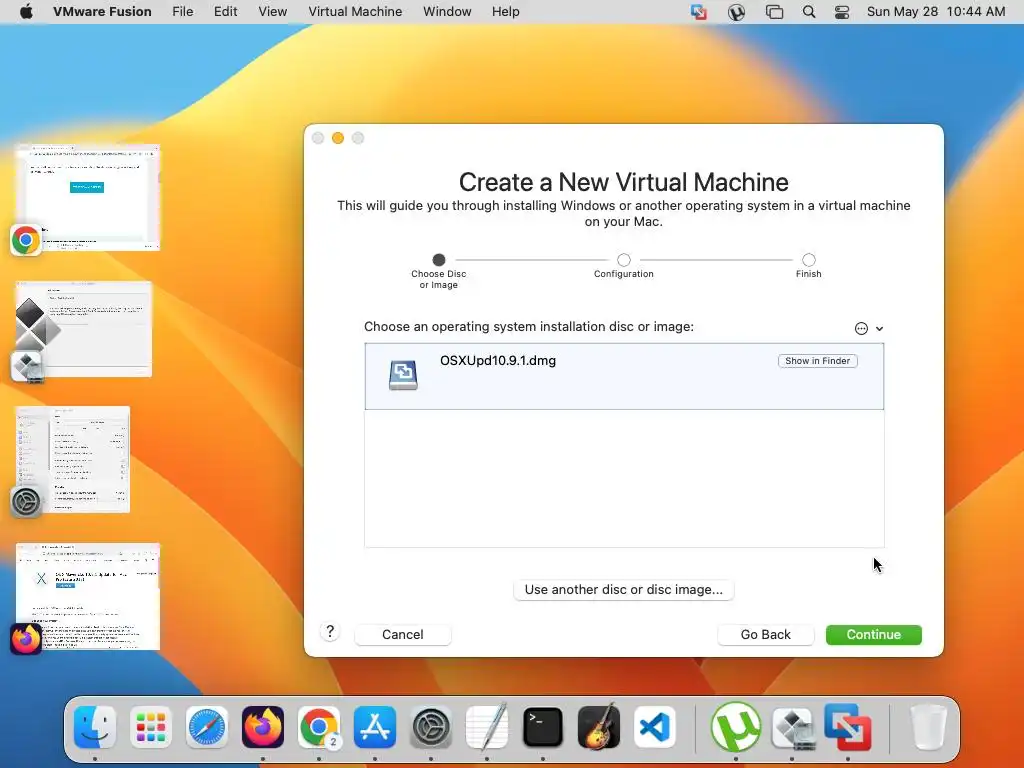The width and height of the screenshot is (1024, 768).
Task: Switch to System Settings window thumbnail
Action: [x=72, y=459]
